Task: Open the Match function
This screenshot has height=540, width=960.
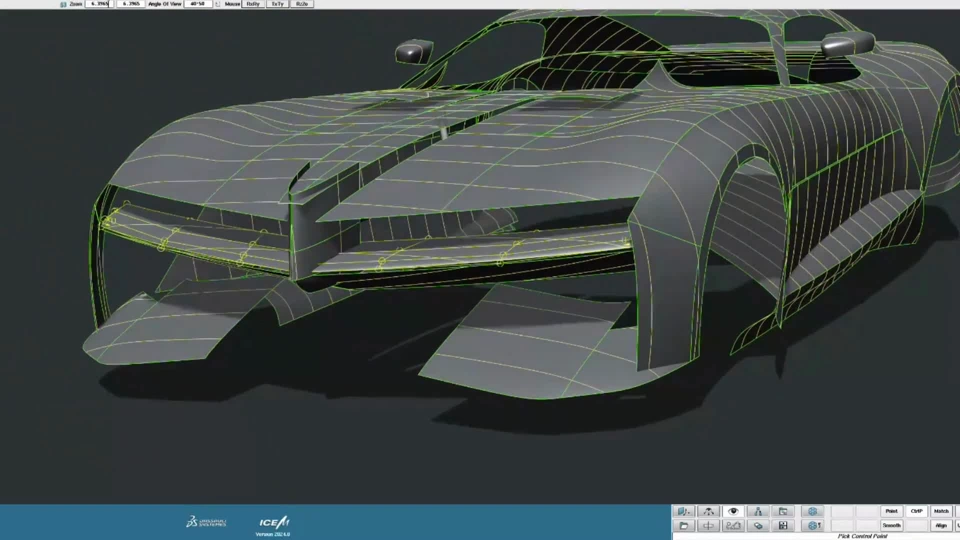Action: tap(941, 511)
